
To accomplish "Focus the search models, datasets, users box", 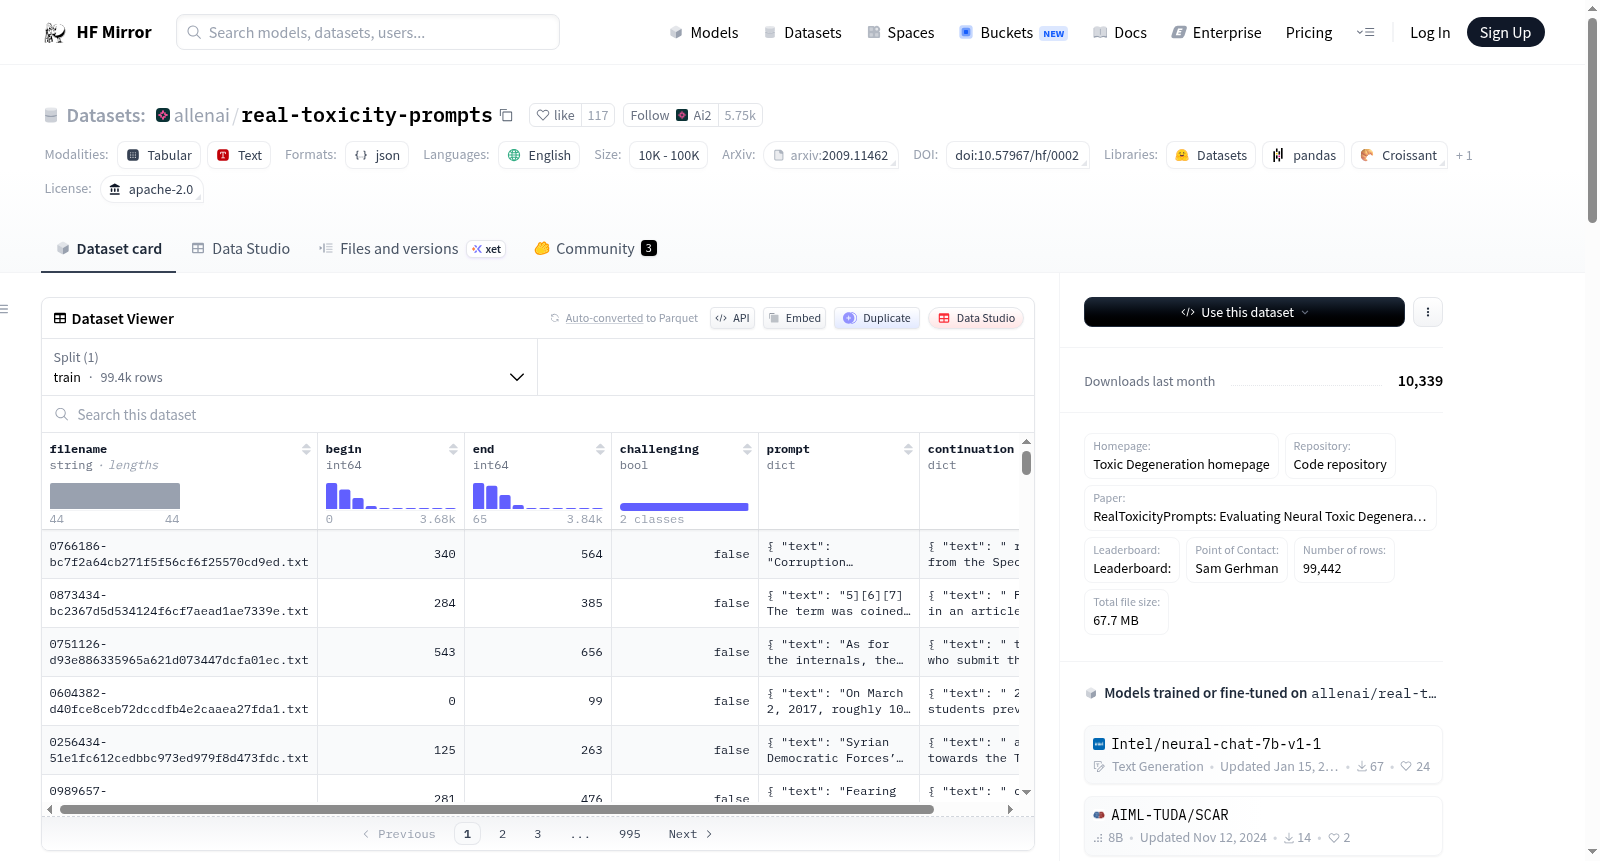I will click(368, 32).
